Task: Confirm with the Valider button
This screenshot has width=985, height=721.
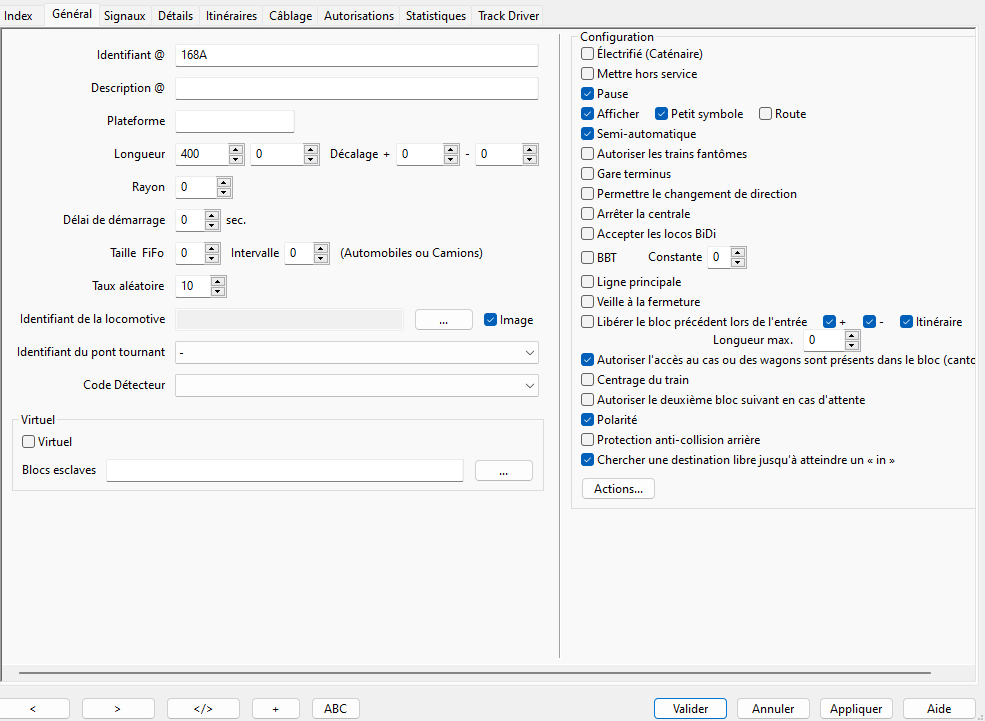Action: [690, 708]
